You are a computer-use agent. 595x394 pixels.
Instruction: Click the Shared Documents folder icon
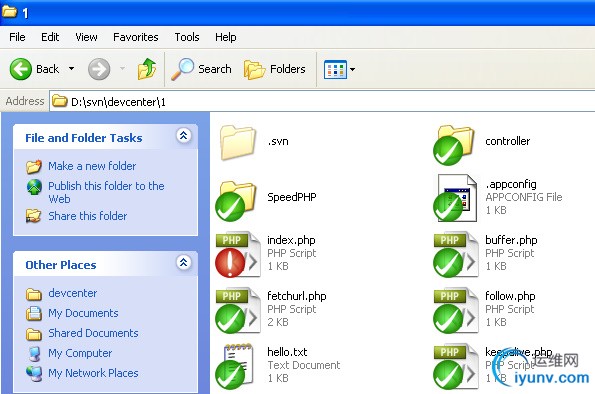point(34,334)
